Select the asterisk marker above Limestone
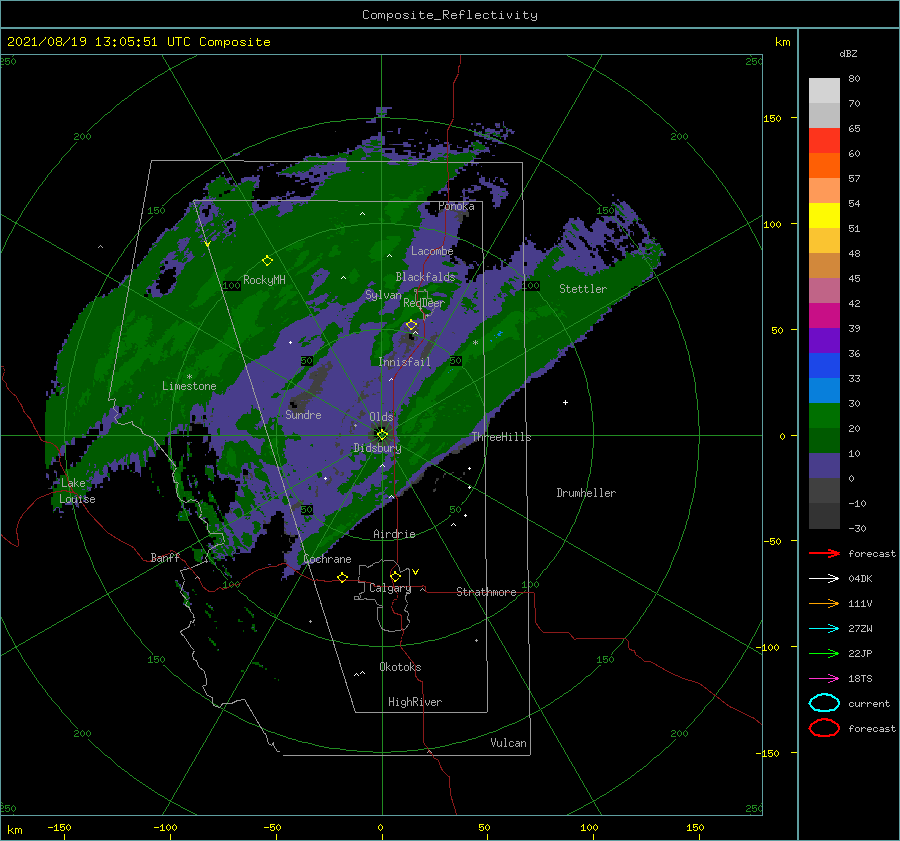The image size is (900, 841). point(189,377)
